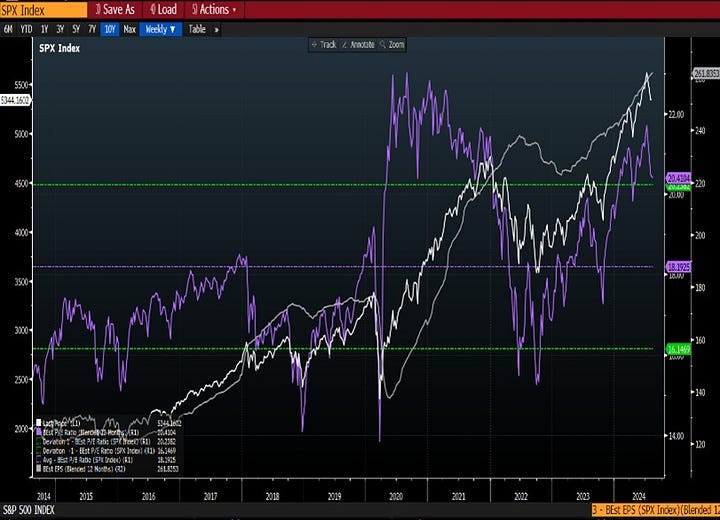Screen dimensions: 720x520
Task: Click the 2014 year label
Action: (44, 496)
